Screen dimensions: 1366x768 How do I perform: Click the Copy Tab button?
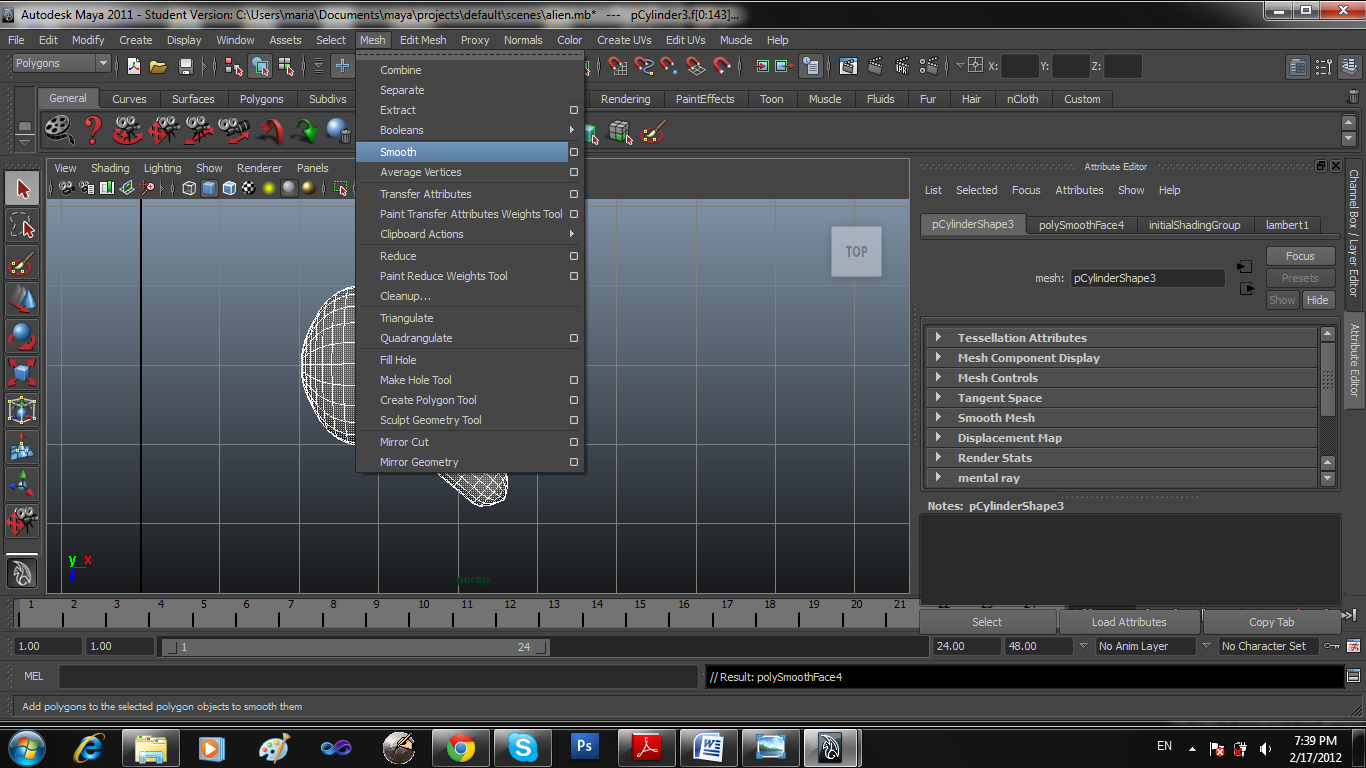pyautogui.click(x=1272, y=622)
